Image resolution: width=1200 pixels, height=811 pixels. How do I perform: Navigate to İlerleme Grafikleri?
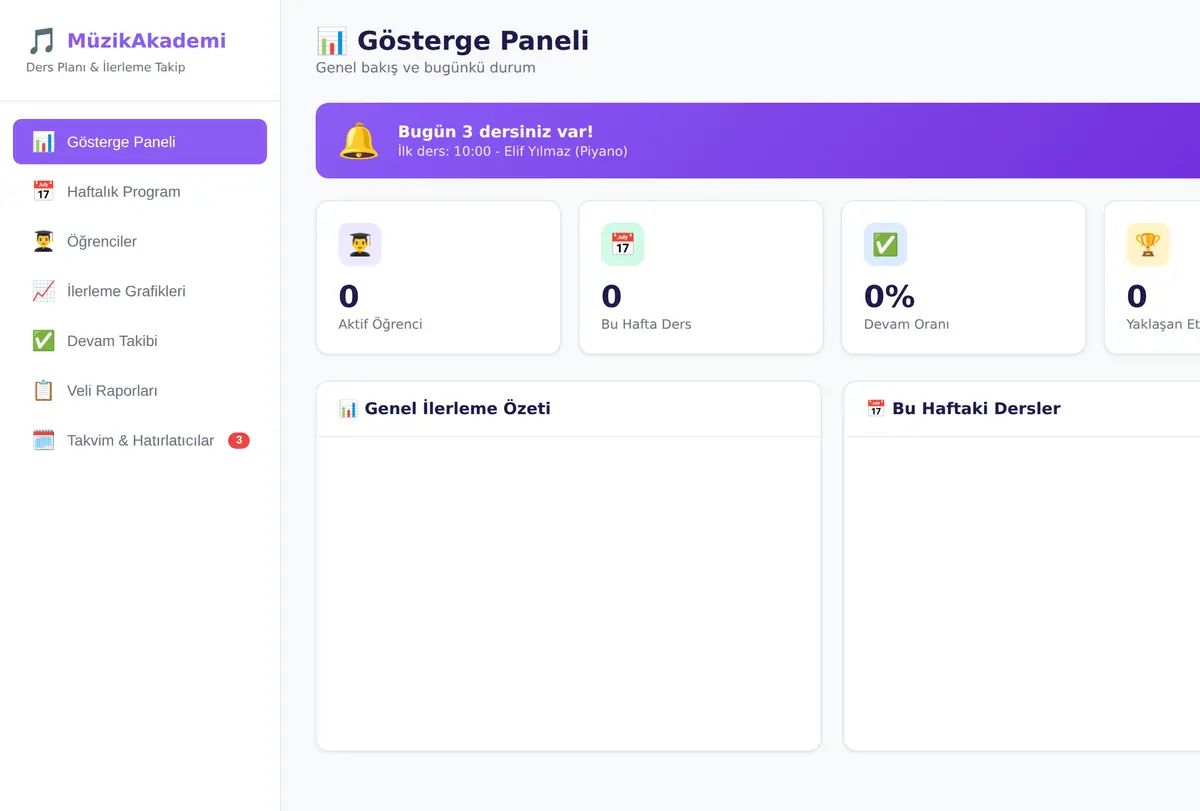click(x=140, y=291)
